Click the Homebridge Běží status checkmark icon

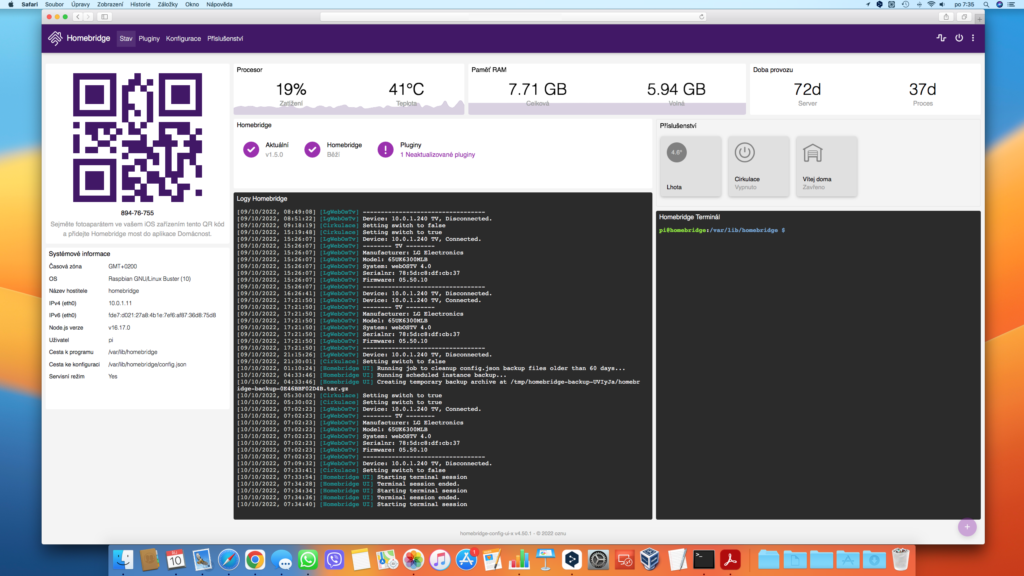312,150
